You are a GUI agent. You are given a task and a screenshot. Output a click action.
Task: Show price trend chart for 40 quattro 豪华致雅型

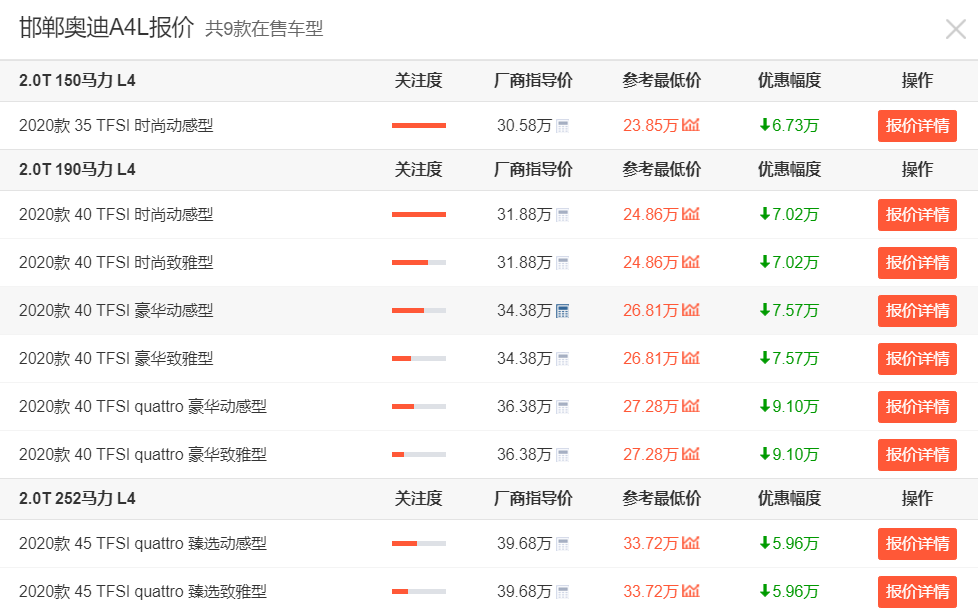click(x=690, y=454)
